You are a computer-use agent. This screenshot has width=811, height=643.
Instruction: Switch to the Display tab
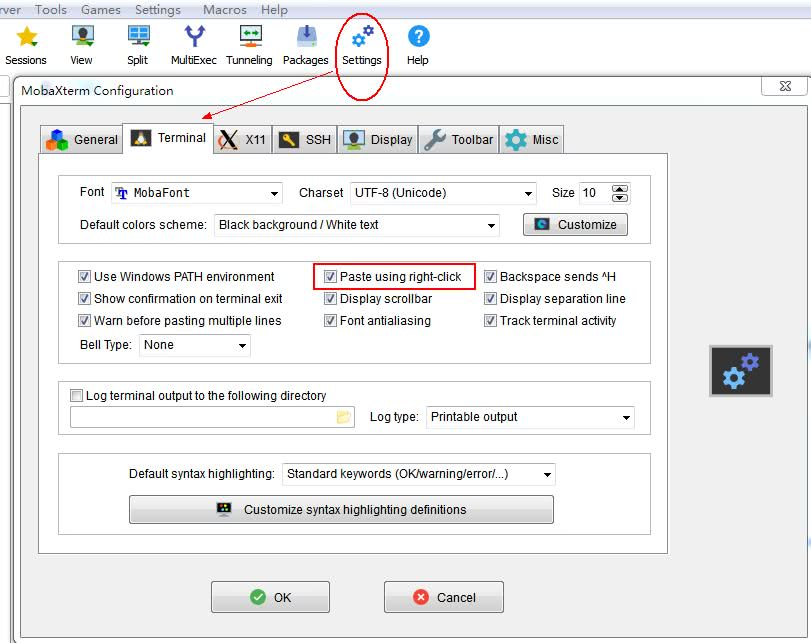pyautogui.click(x=378, y=140)
